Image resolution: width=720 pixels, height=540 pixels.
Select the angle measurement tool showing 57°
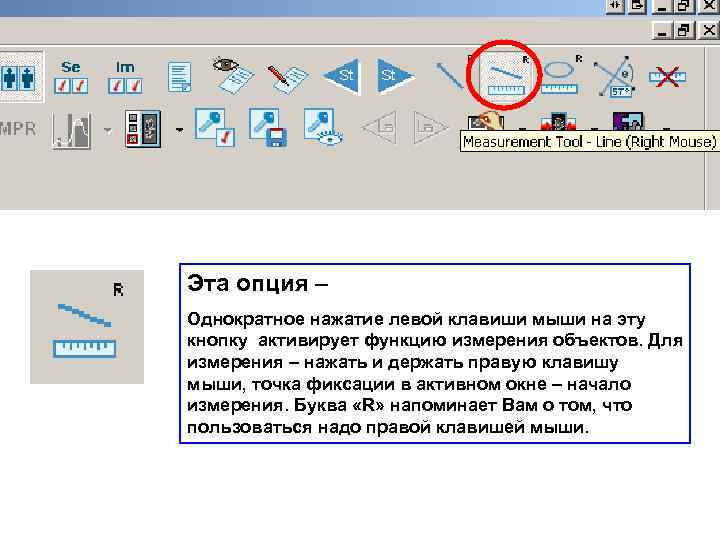[x=614, y=77]
